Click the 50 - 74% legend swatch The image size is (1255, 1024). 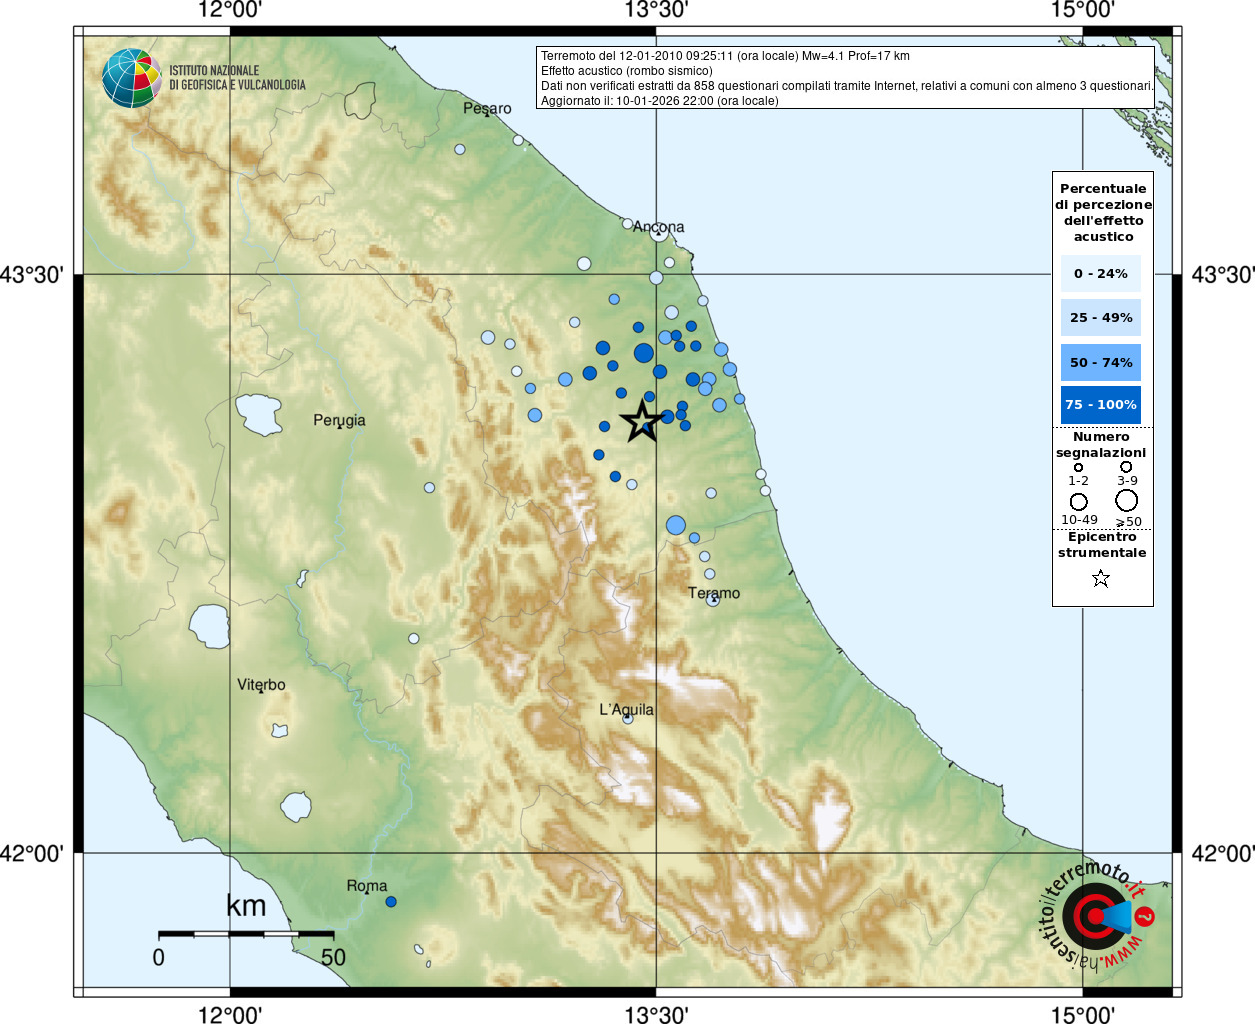(x=1101, y=362)
